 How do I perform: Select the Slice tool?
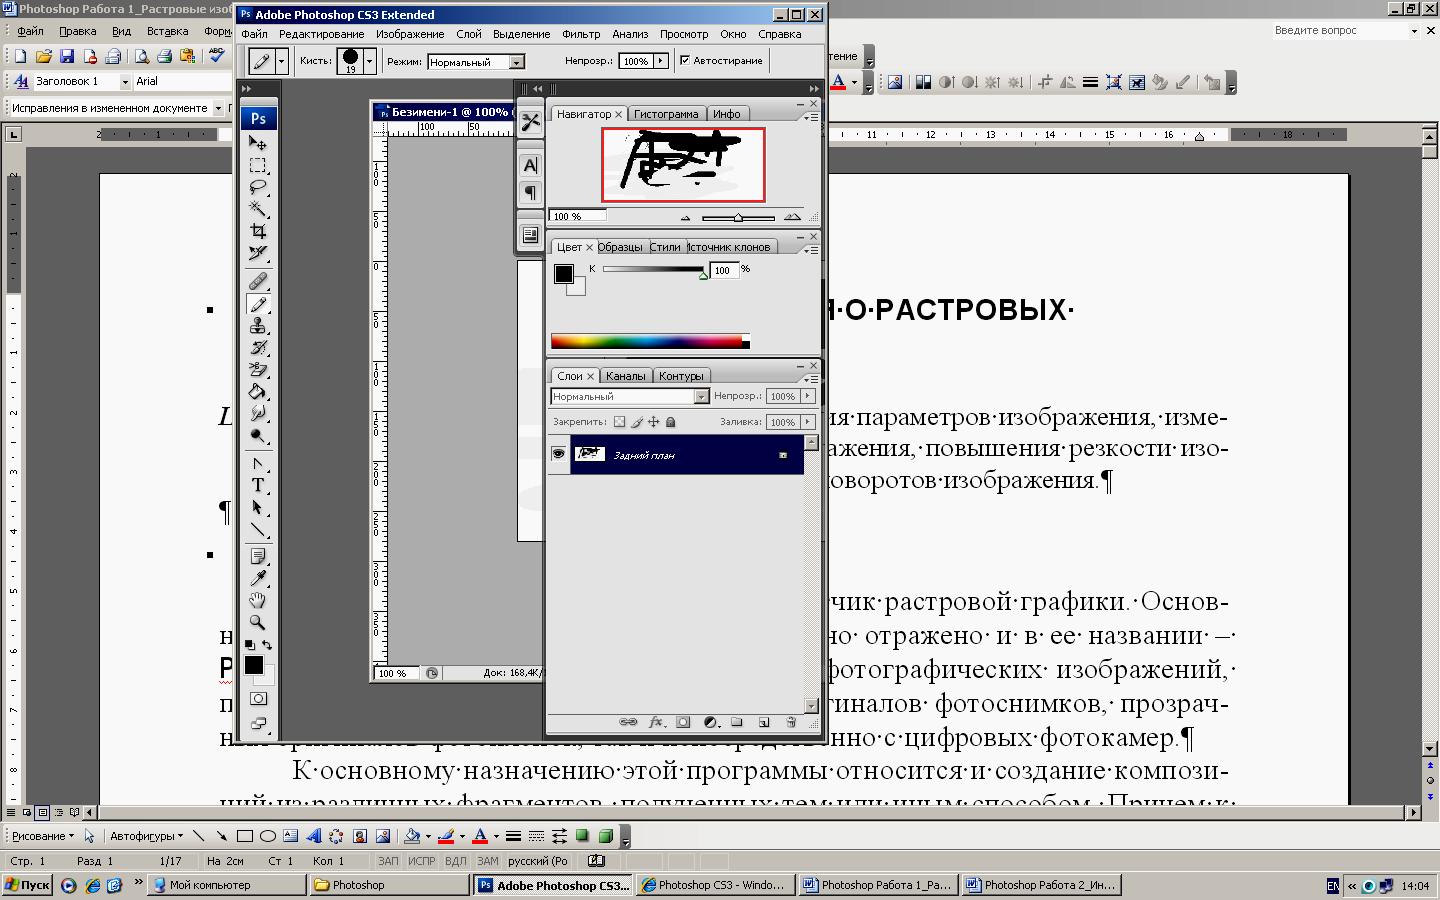258,253
